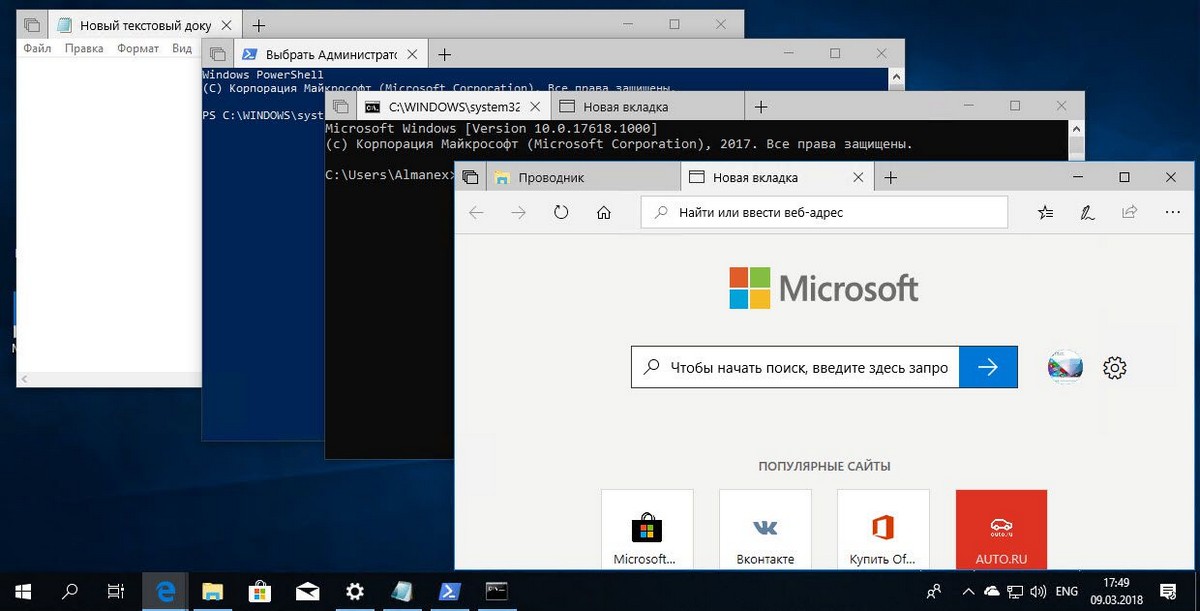This screenshot has height=611, width=1200.
Task: Show previous tabs icon in Notepad window
Action: click(32, 24)
